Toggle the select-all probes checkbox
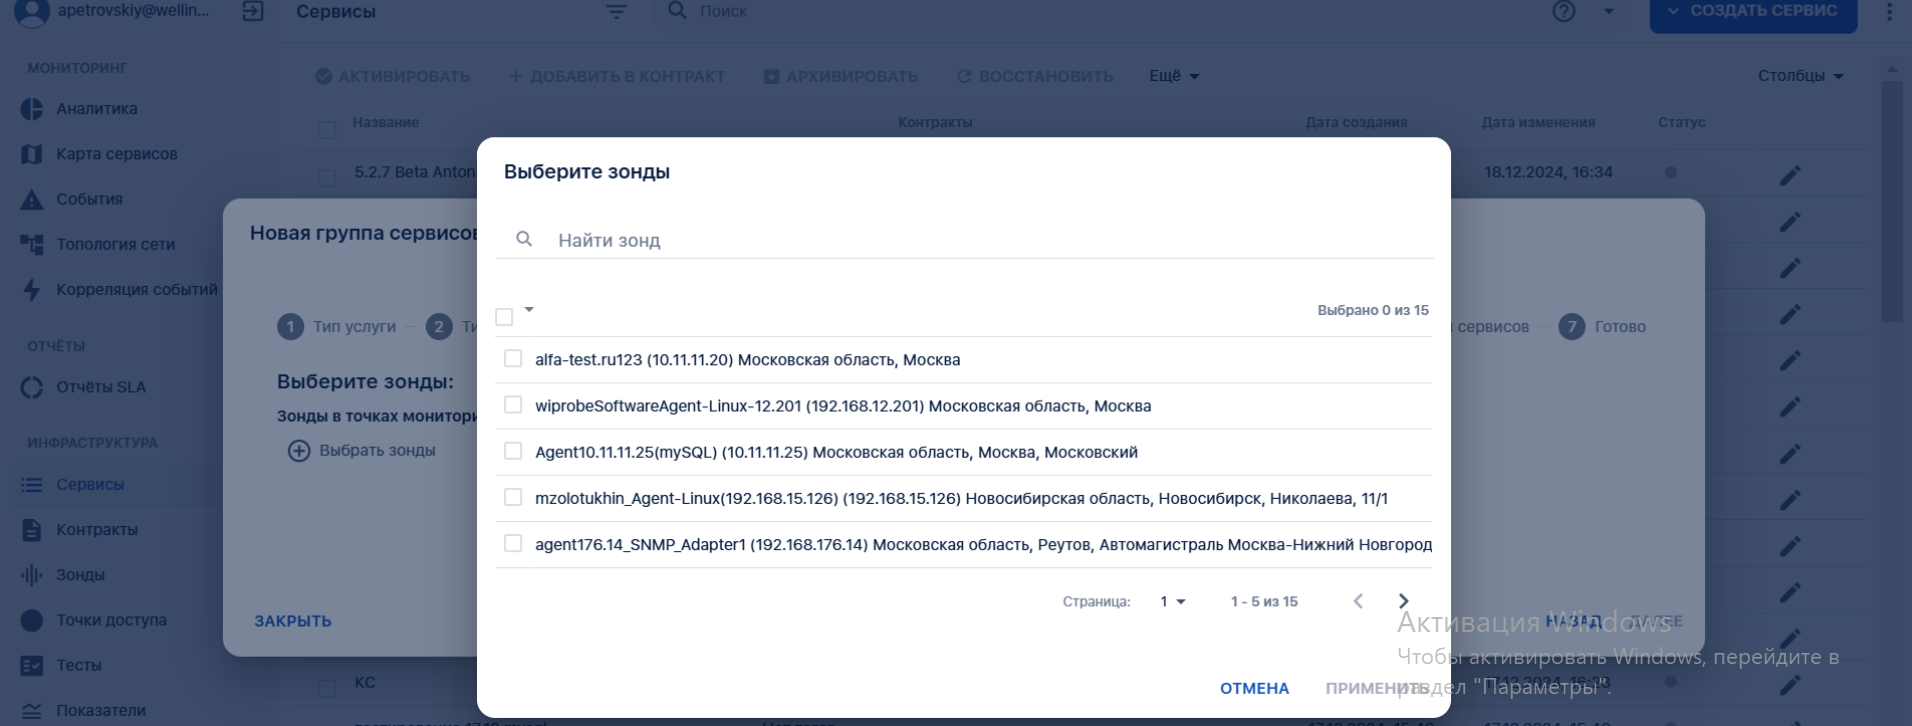 point(504,317)
